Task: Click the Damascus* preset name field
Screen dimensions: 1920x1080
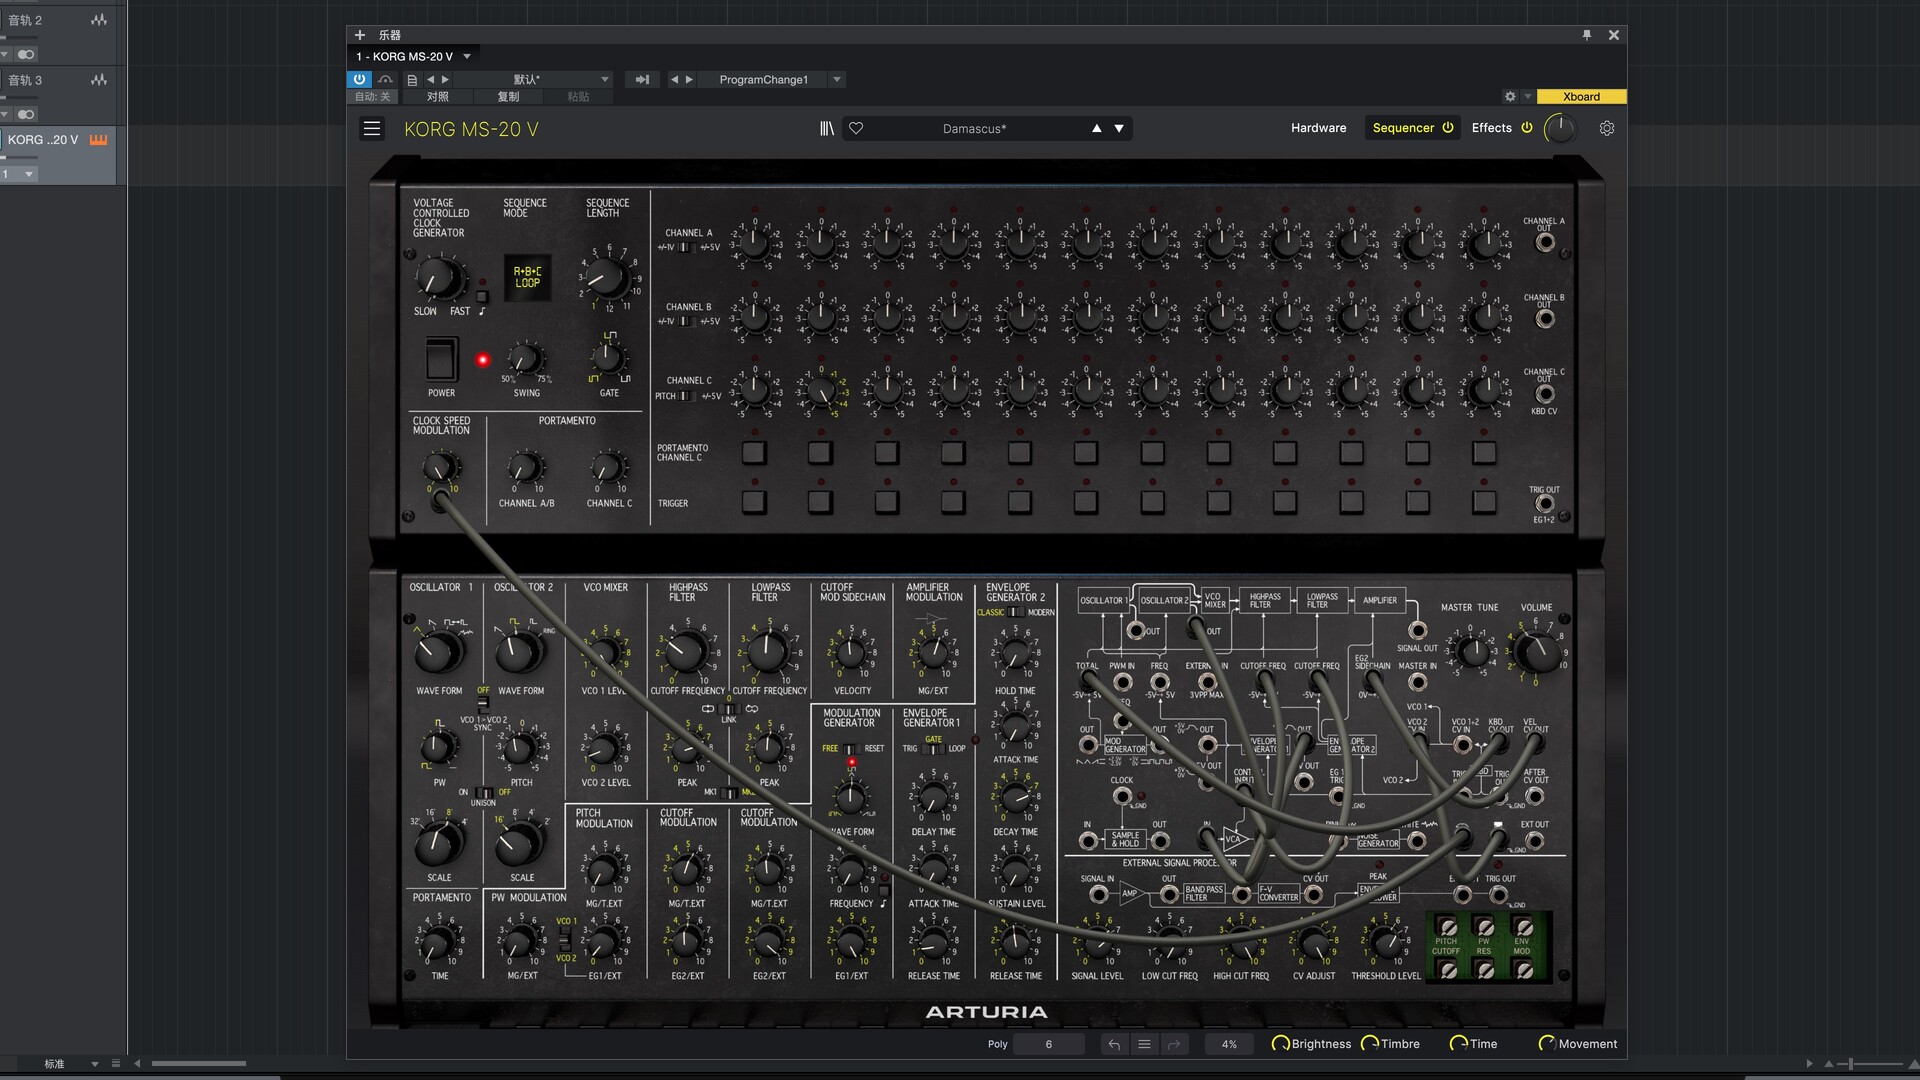Action: (x=974, y=128)
